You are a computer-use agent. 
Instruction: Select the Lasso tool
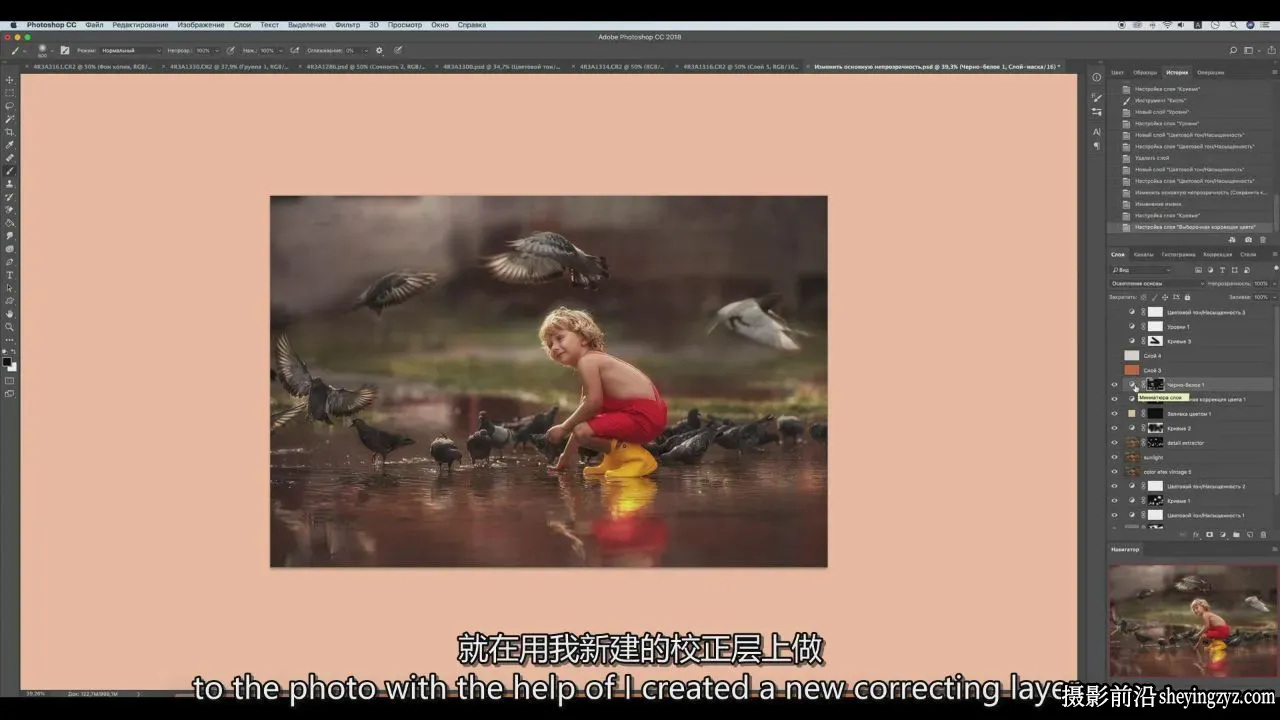tap(10, 106)
